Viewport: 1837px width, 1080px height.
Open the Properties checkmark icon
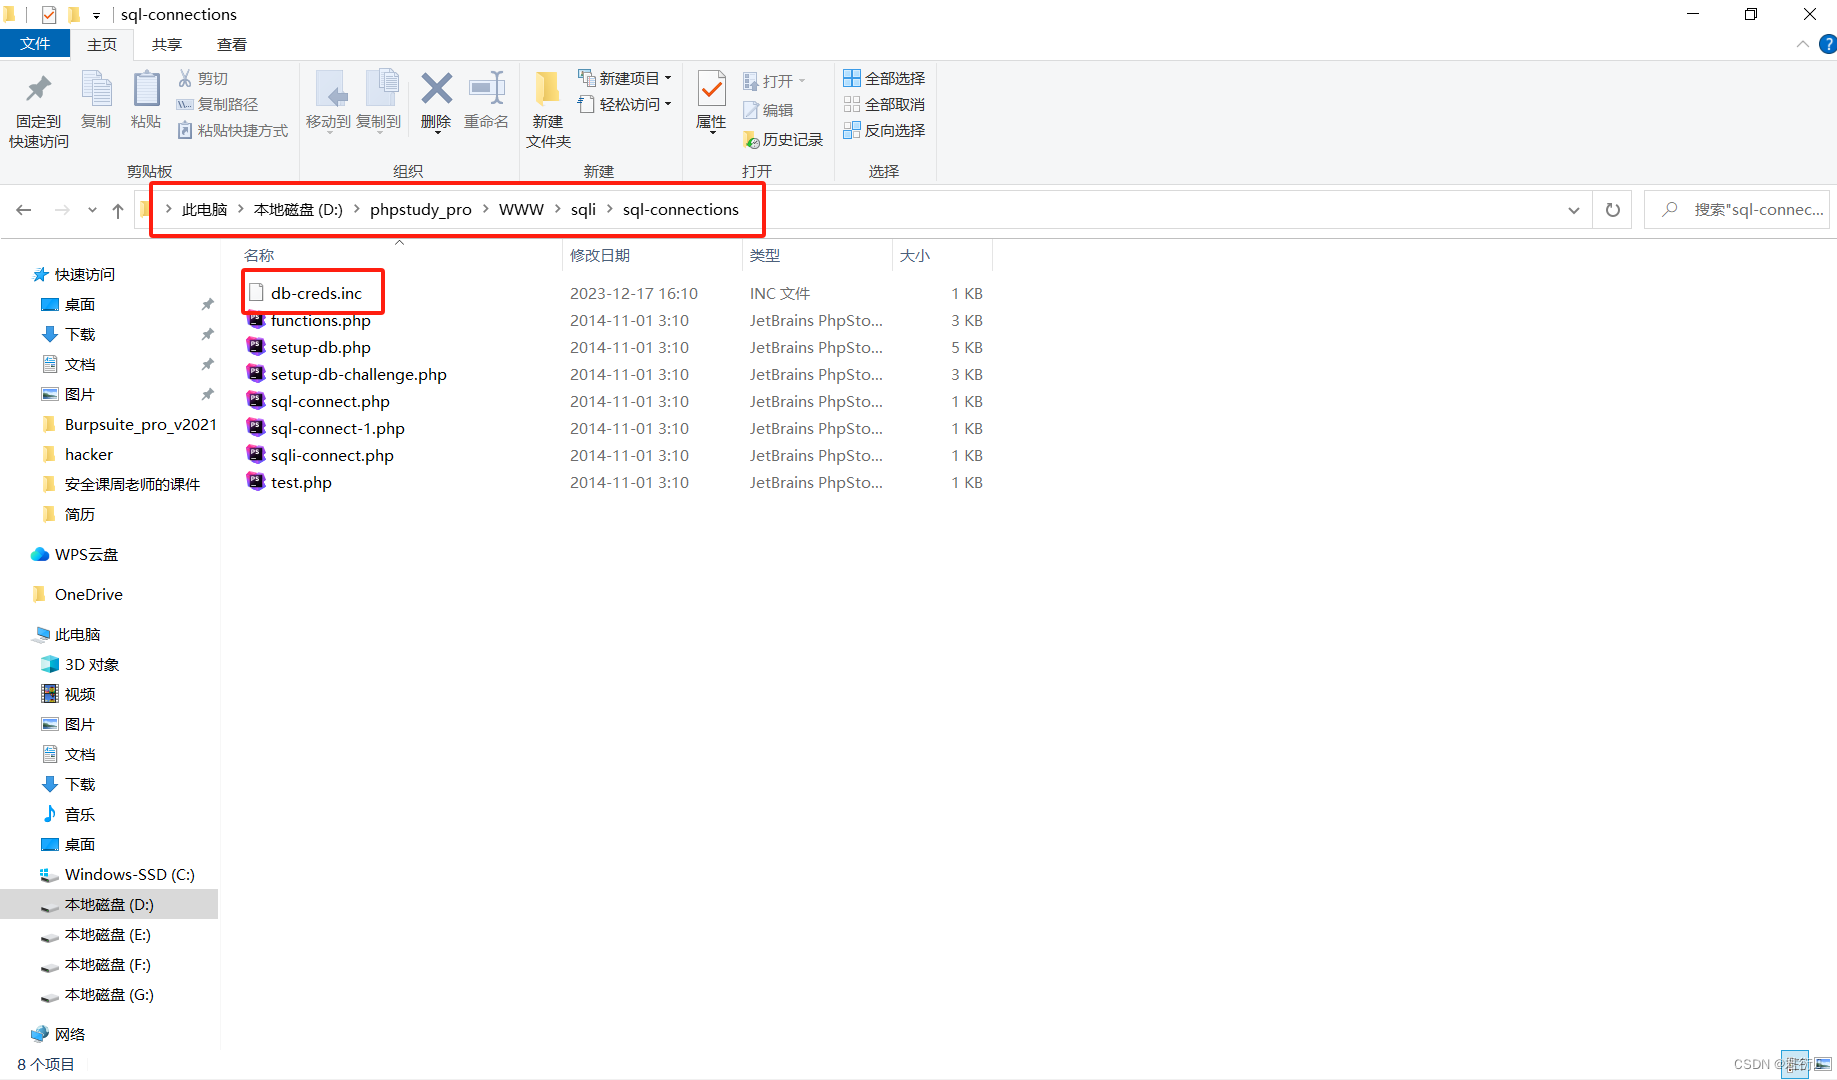(711, 89)
